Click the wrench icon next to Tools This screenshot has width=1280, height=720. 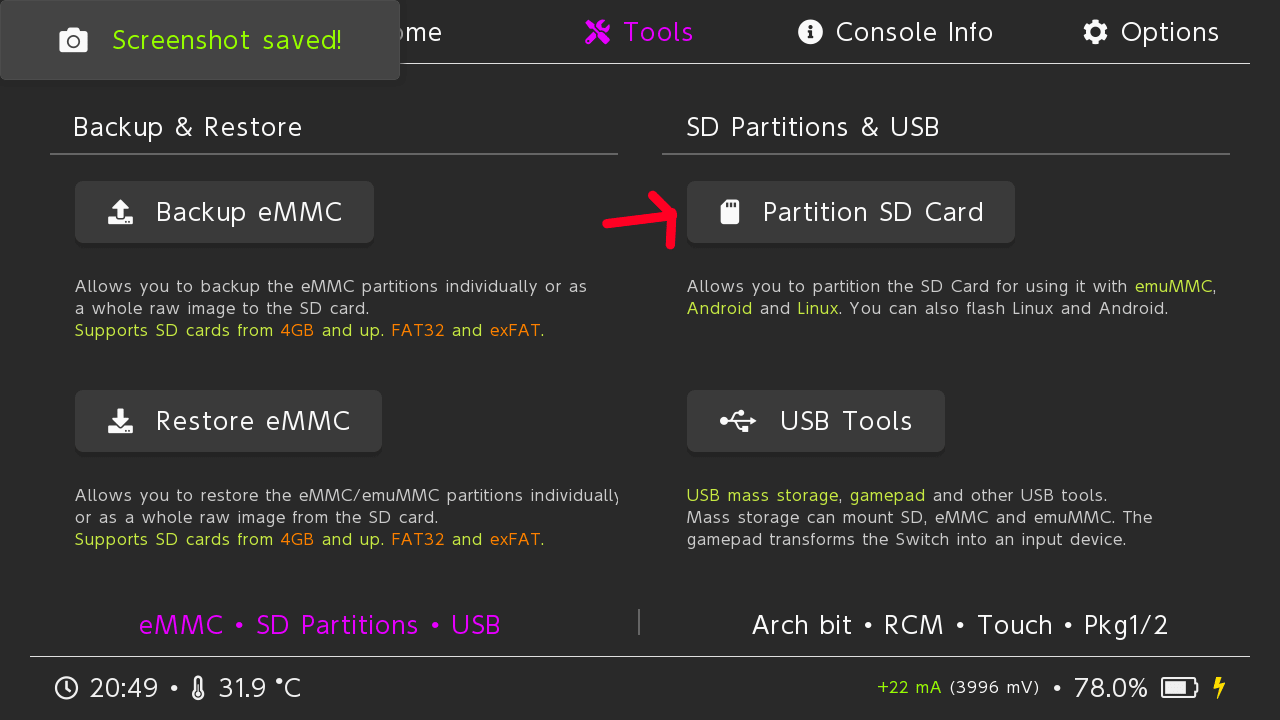(x=598, y=32)
